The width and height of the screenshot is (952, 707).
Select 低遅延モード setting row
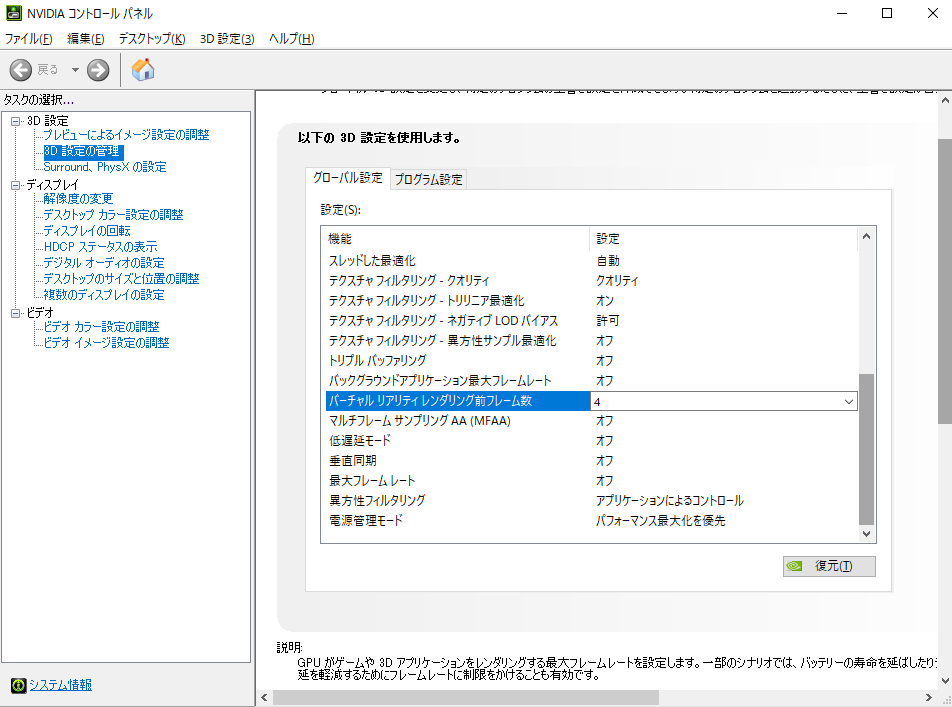(592, 442)
